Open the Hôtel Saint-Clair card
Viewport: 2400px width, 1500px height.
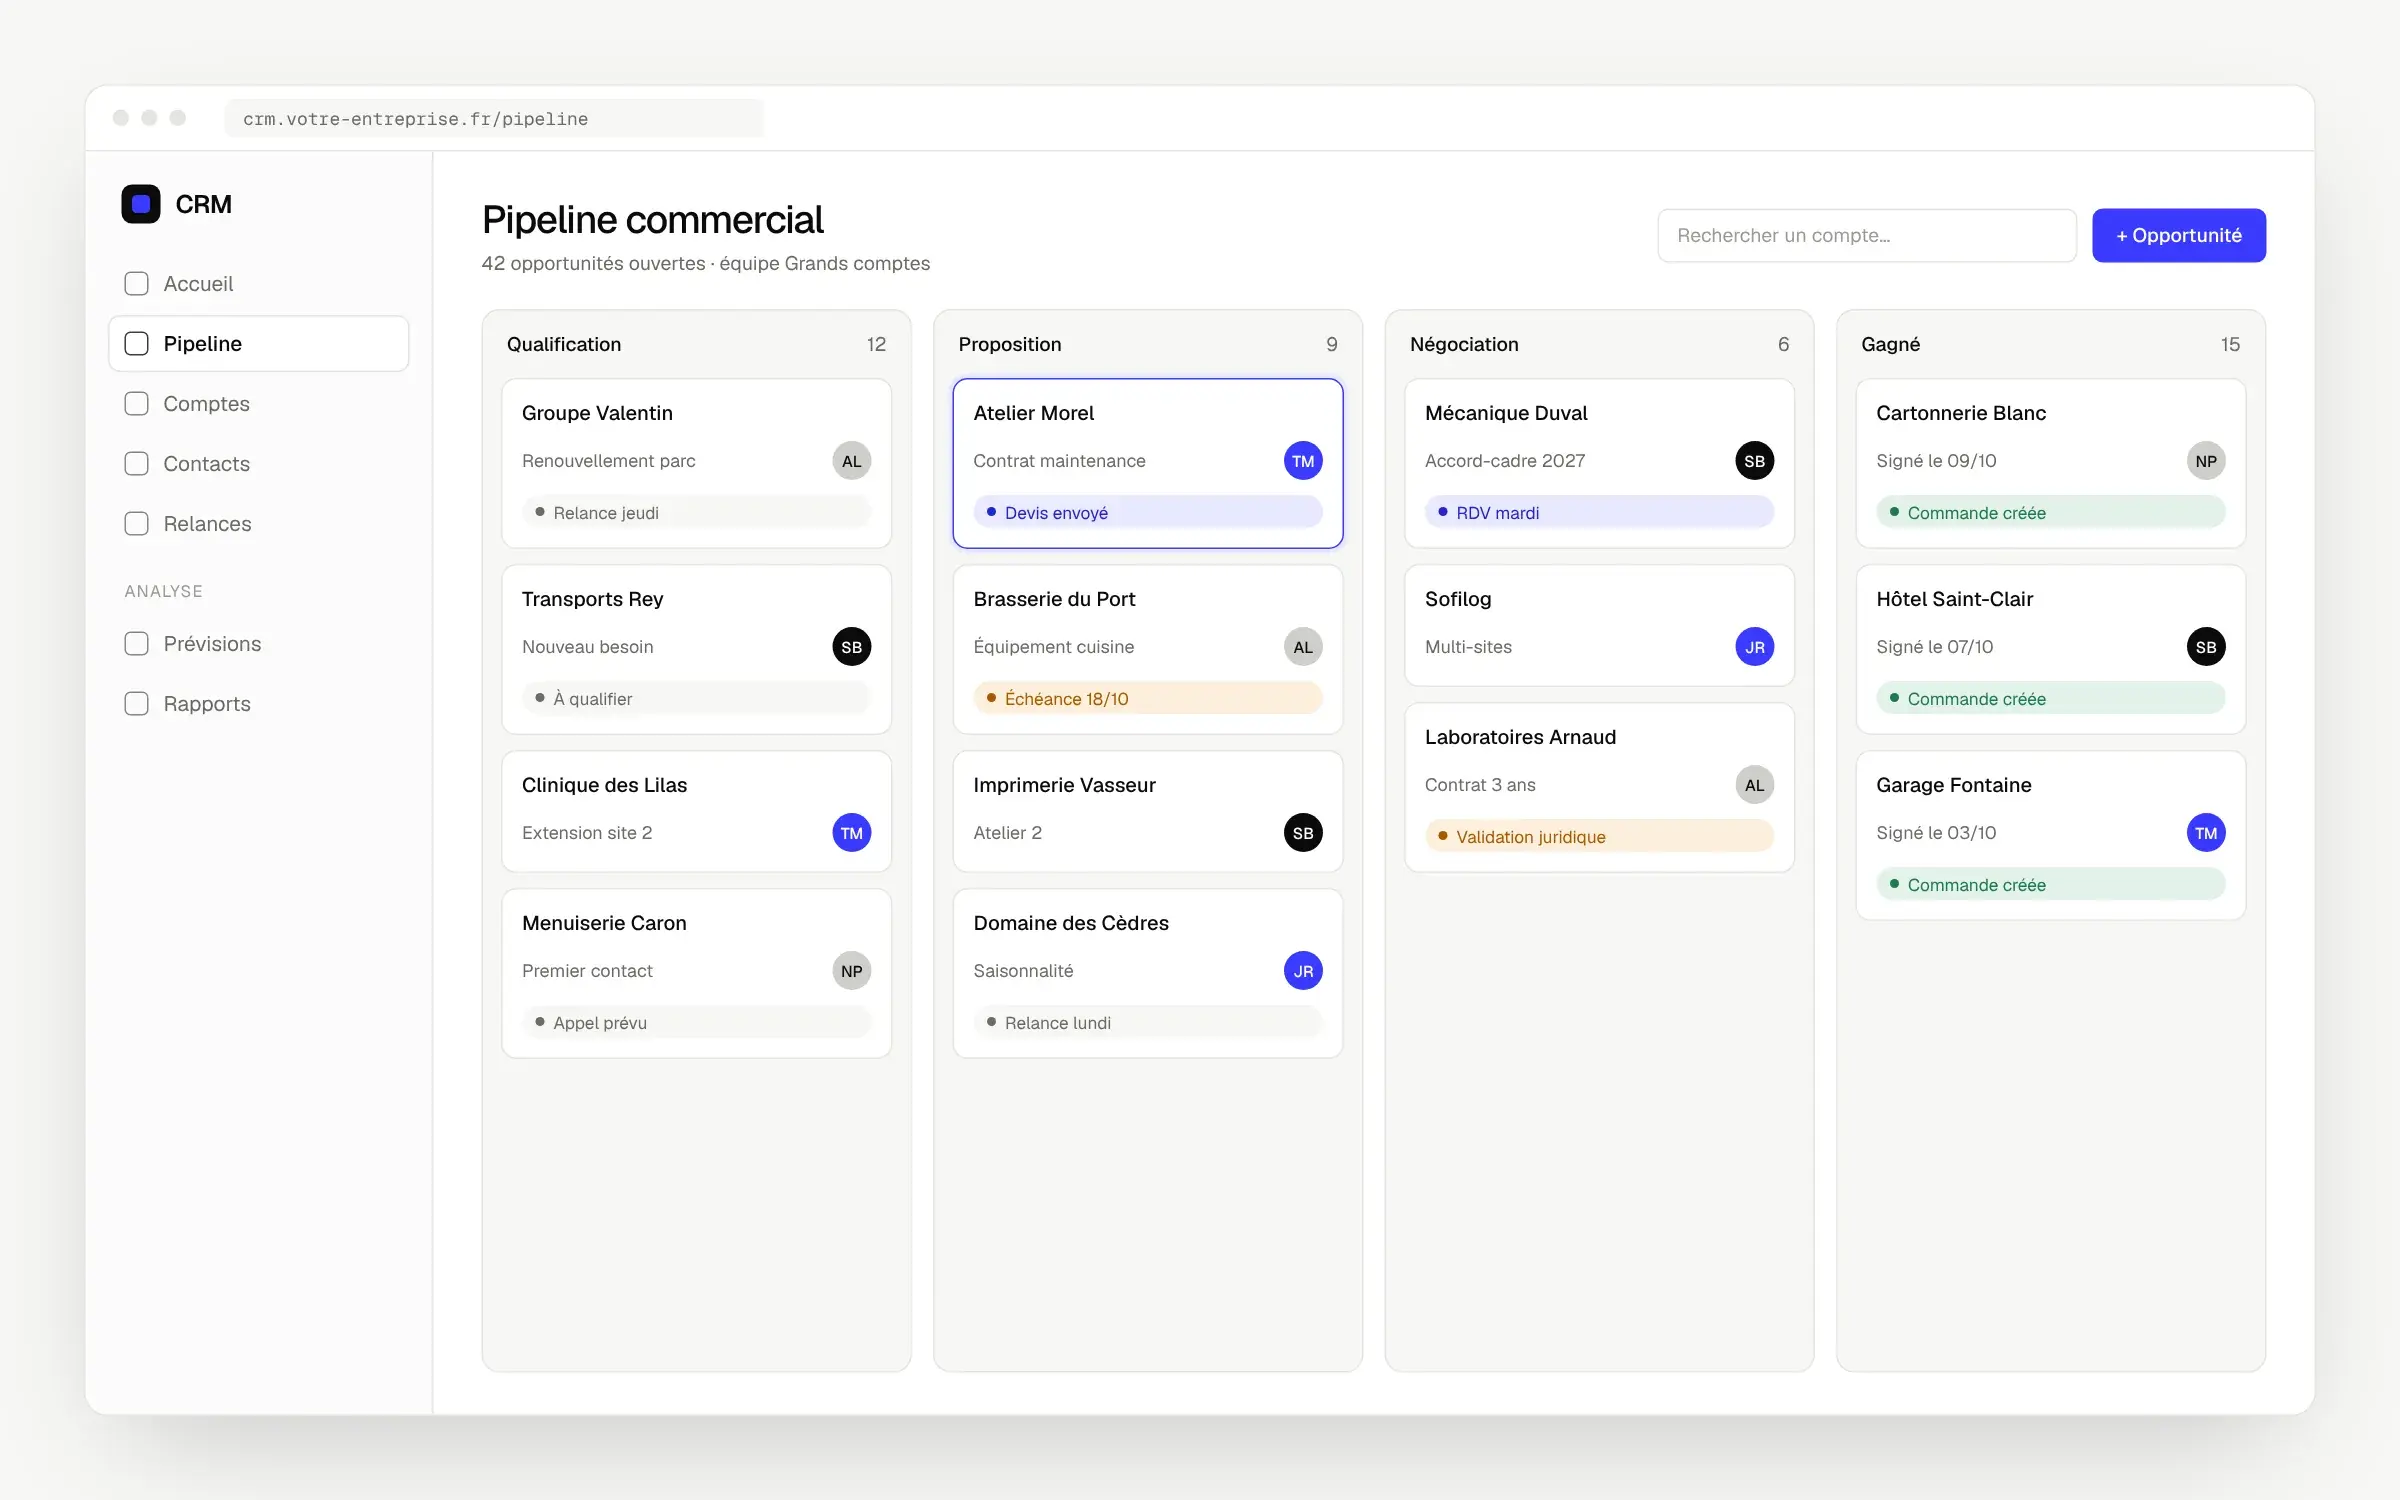click(x=2051, y=650)
